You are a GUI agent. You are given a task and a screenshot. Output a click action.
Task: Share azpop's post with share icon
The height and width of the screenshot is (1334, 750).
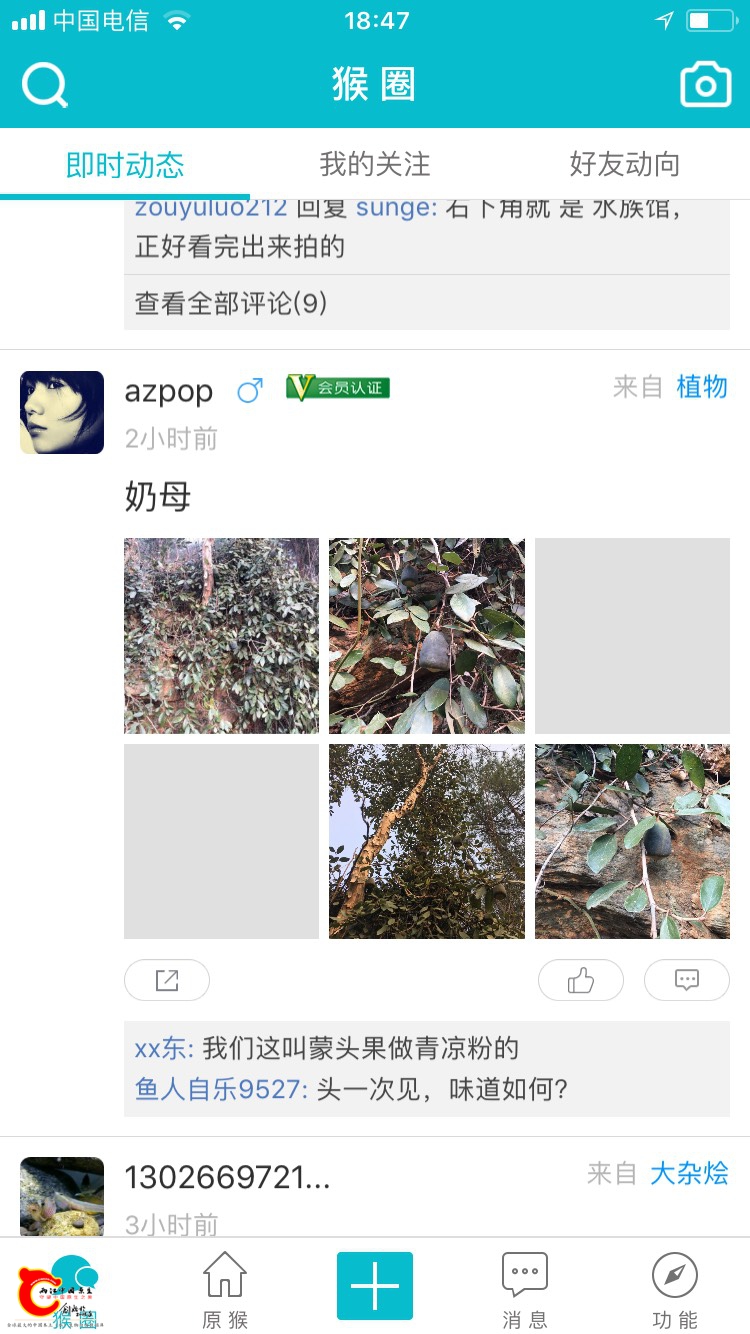167,980
